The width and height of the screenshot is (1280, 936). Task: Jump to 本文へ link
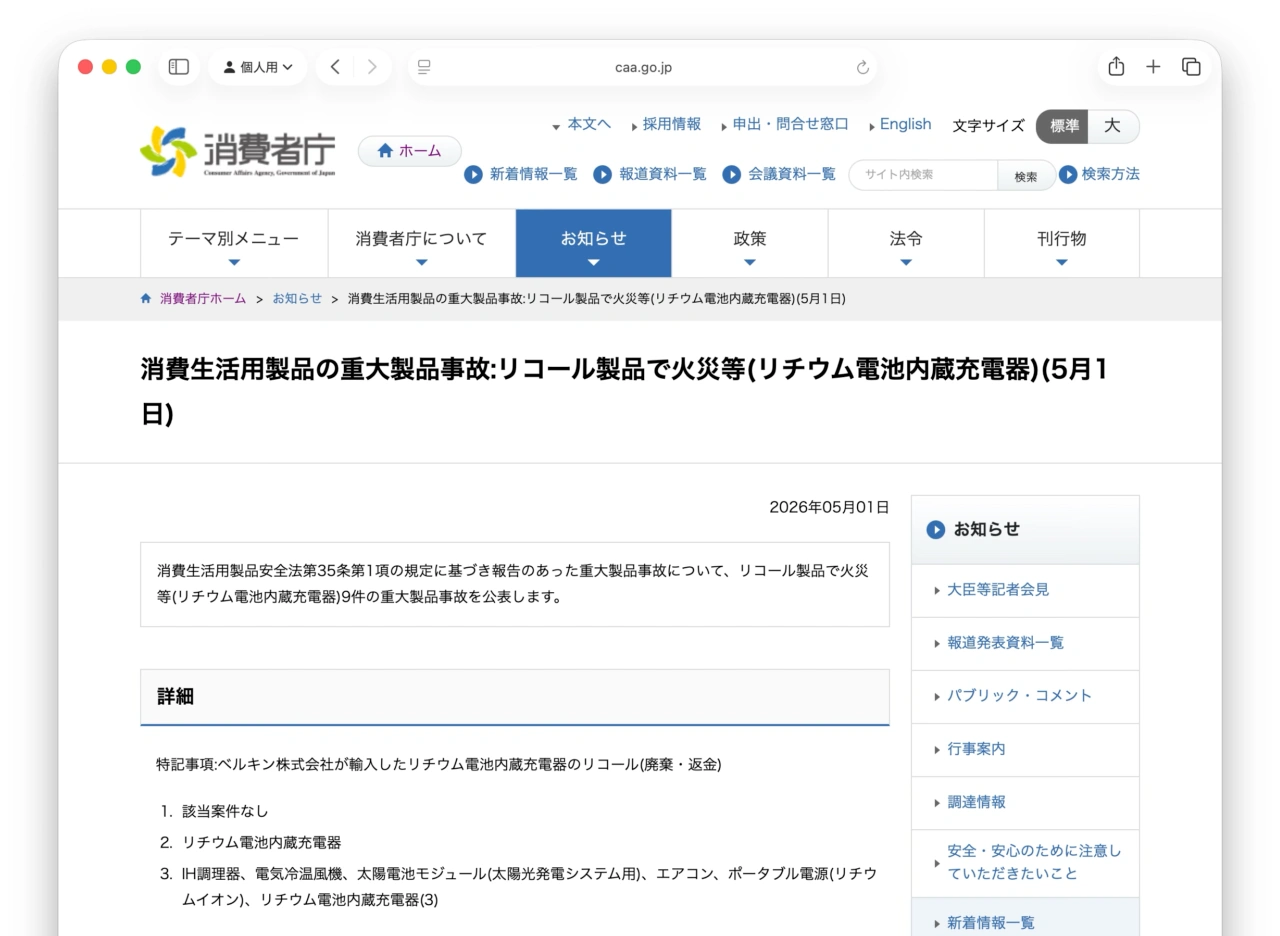(x=589, y=124)
